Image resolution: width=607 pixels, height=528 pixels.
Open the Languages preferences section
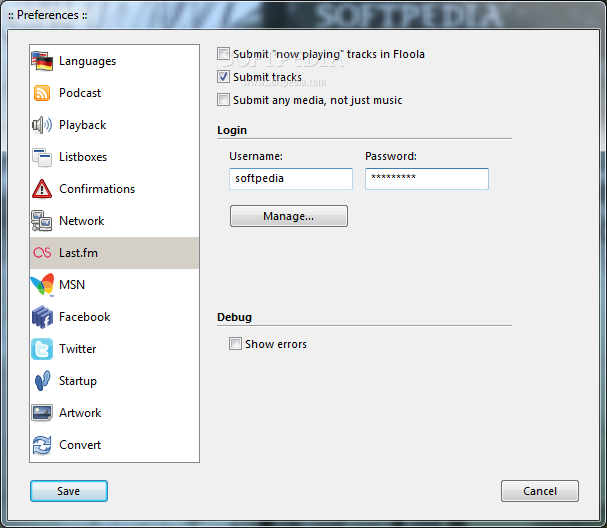[115, 61]
